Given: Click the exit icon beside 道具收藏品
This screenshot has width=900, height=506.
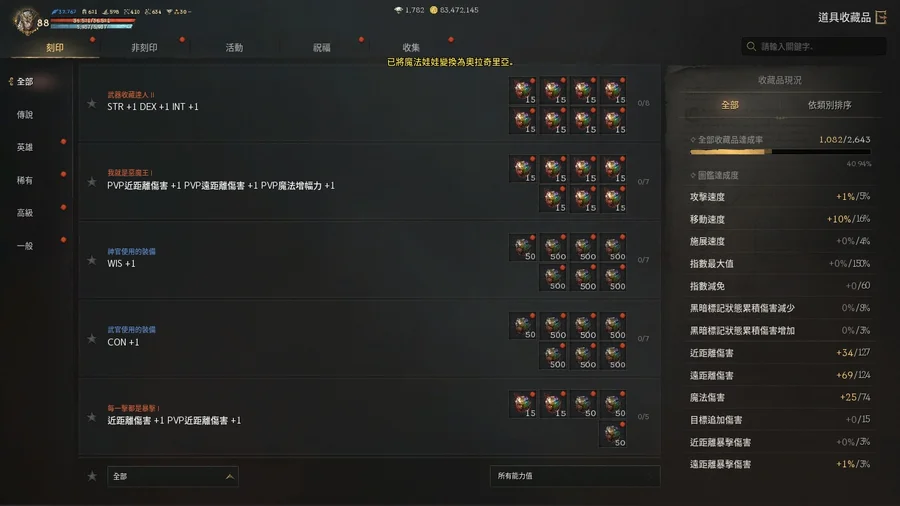Looking at the screenshot, I should 881,17.
